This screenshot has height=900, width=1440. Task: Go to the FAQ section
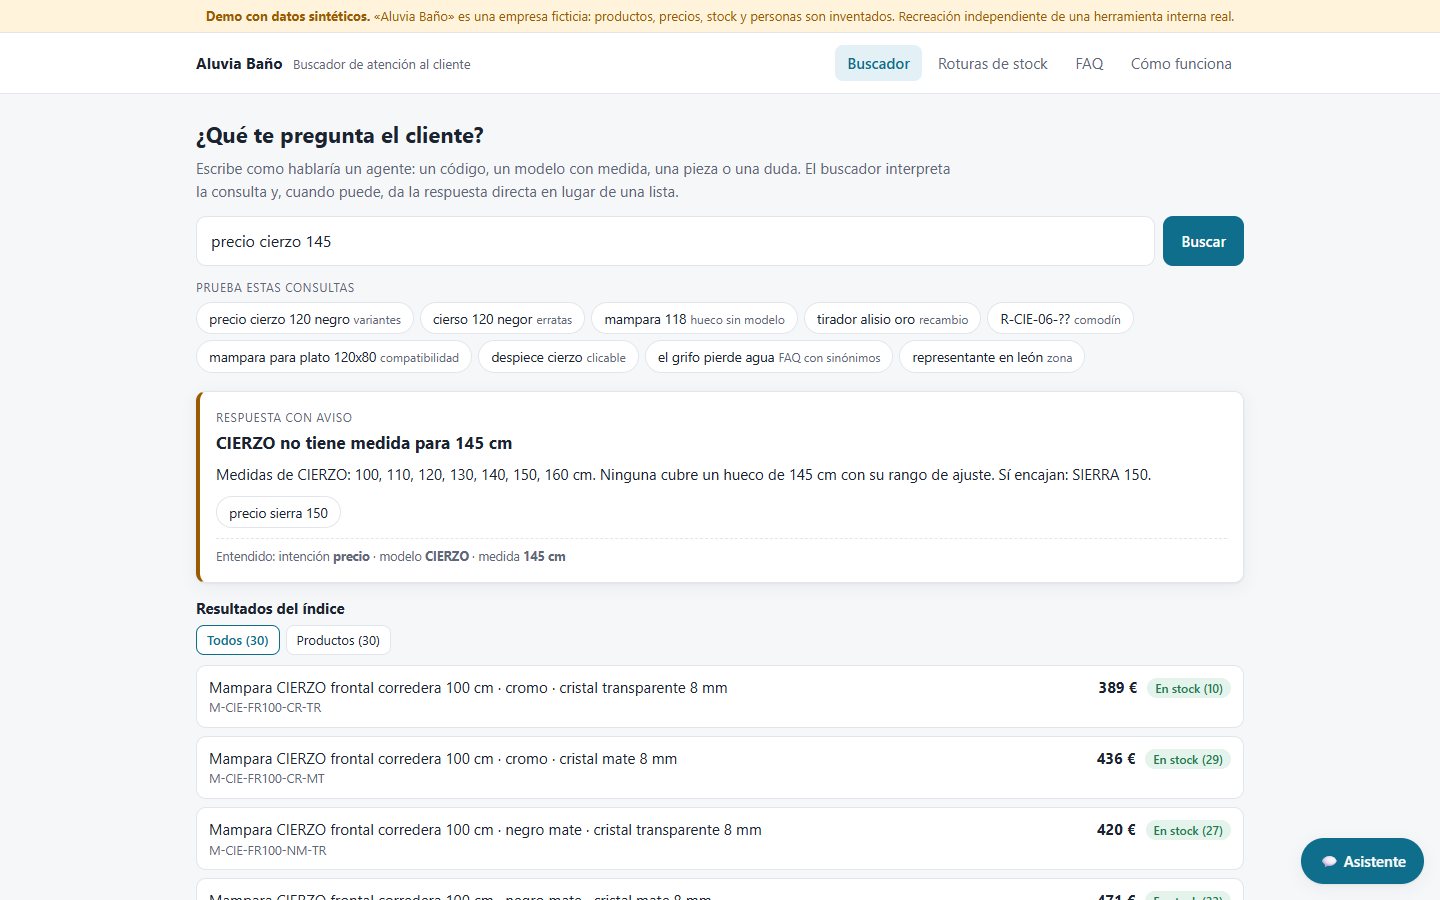(1089, 63)
